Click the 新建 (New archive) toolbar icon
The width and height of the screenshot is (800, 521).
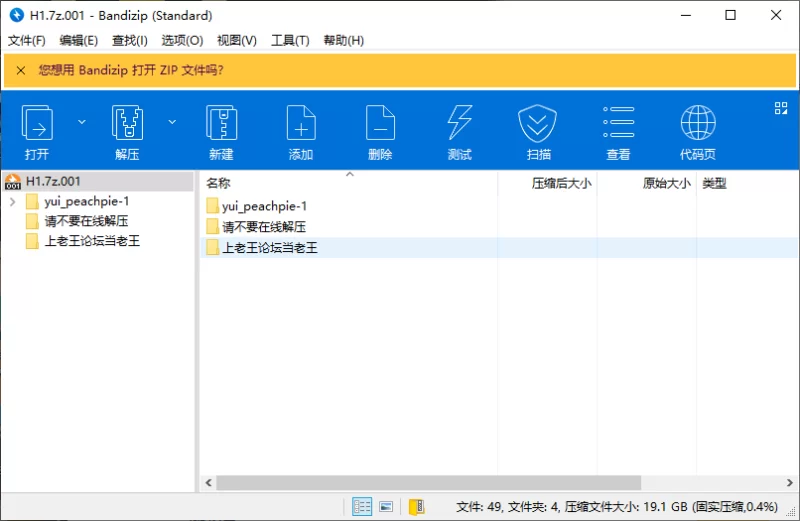pyautogui.click(x=221, y=124)
